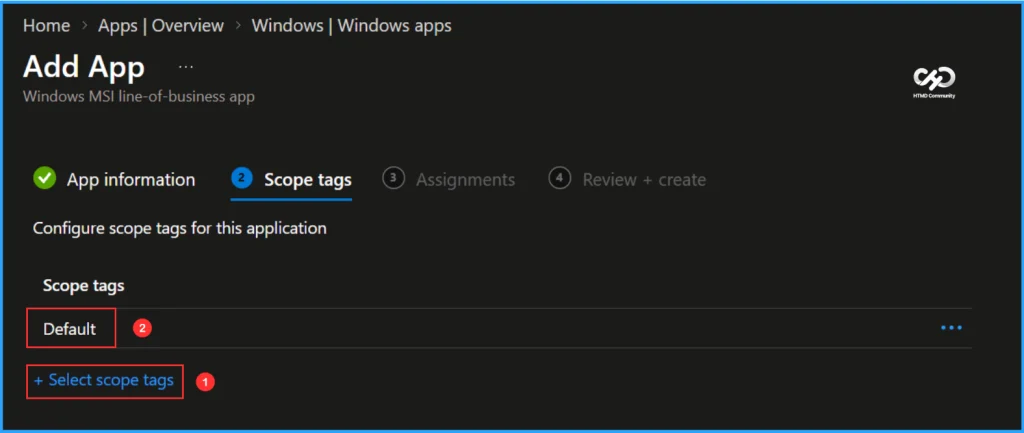
Task: Open the ellipsis menu beside Add App
Action: [x=185, y=67]
